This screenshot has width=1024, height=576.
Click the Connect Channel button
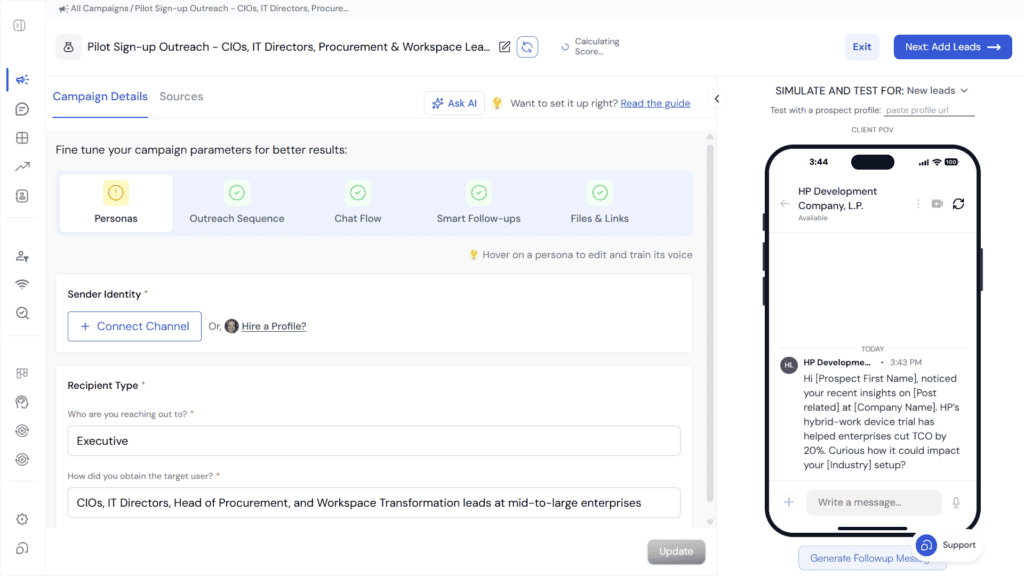pyautogui.click(x=135, y=327)
